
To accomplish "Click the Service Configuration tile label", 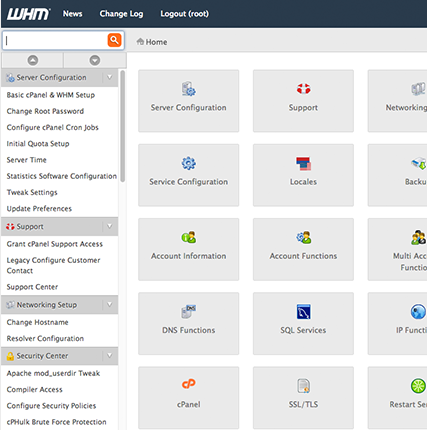I will [x=189, y=182].
